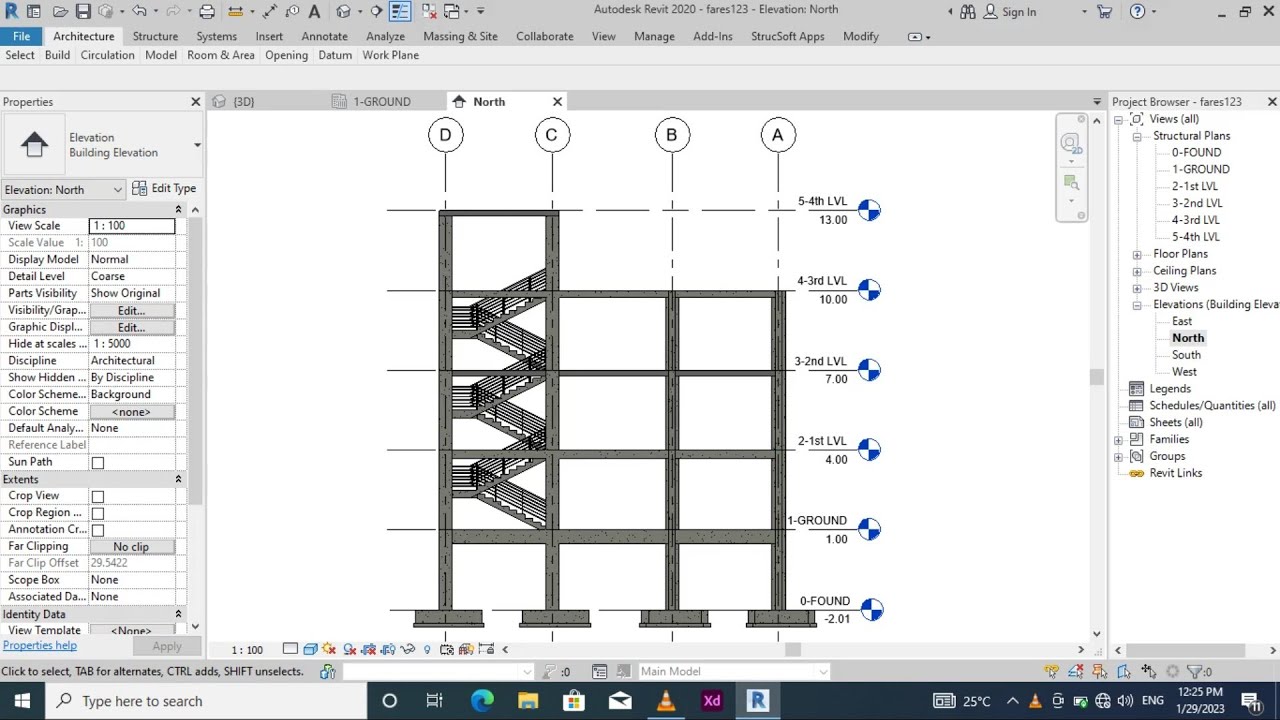Switch to the Structure ribbon tab

pyautogui.click(x=155, y=36)
